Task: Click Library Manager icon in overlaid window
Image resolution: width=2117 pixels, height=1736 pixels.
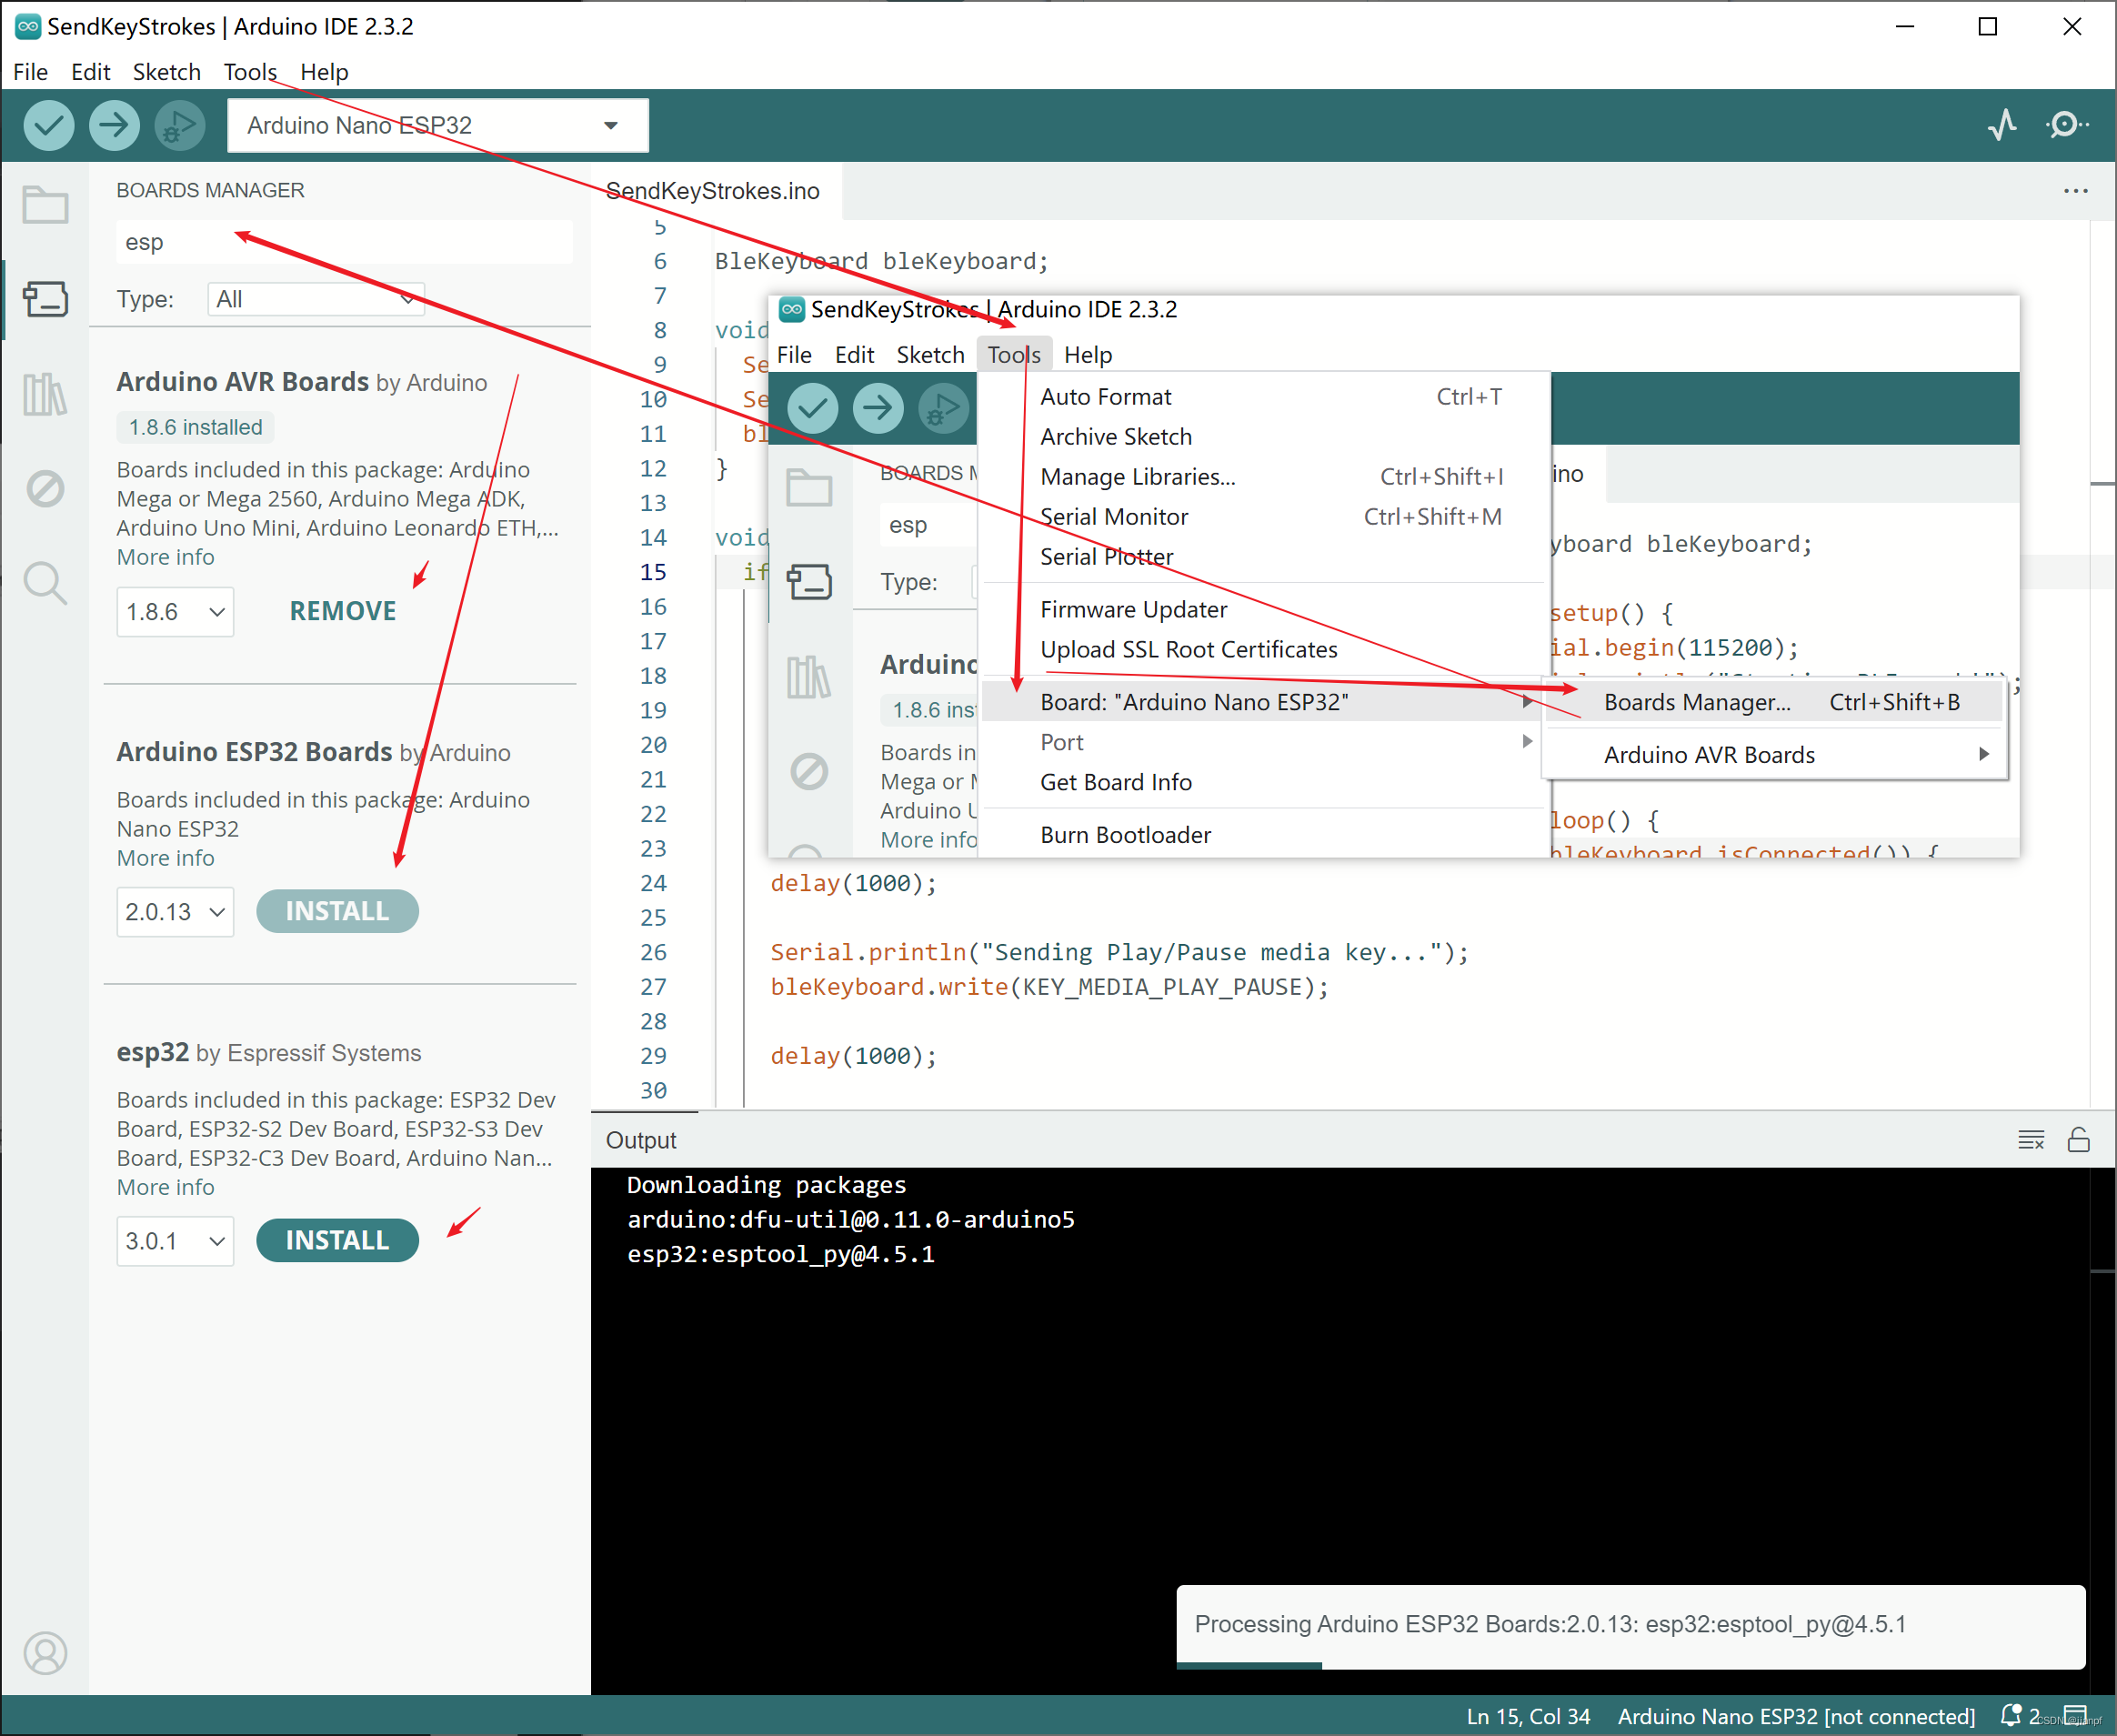Action: [x=809, y=676]
